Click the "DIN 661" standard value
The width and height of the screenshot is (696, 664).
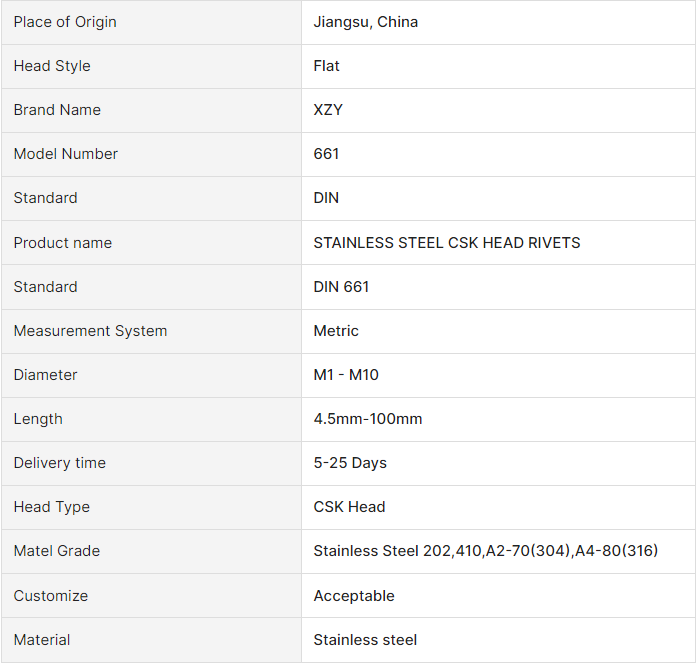click(x=342, y=287)
